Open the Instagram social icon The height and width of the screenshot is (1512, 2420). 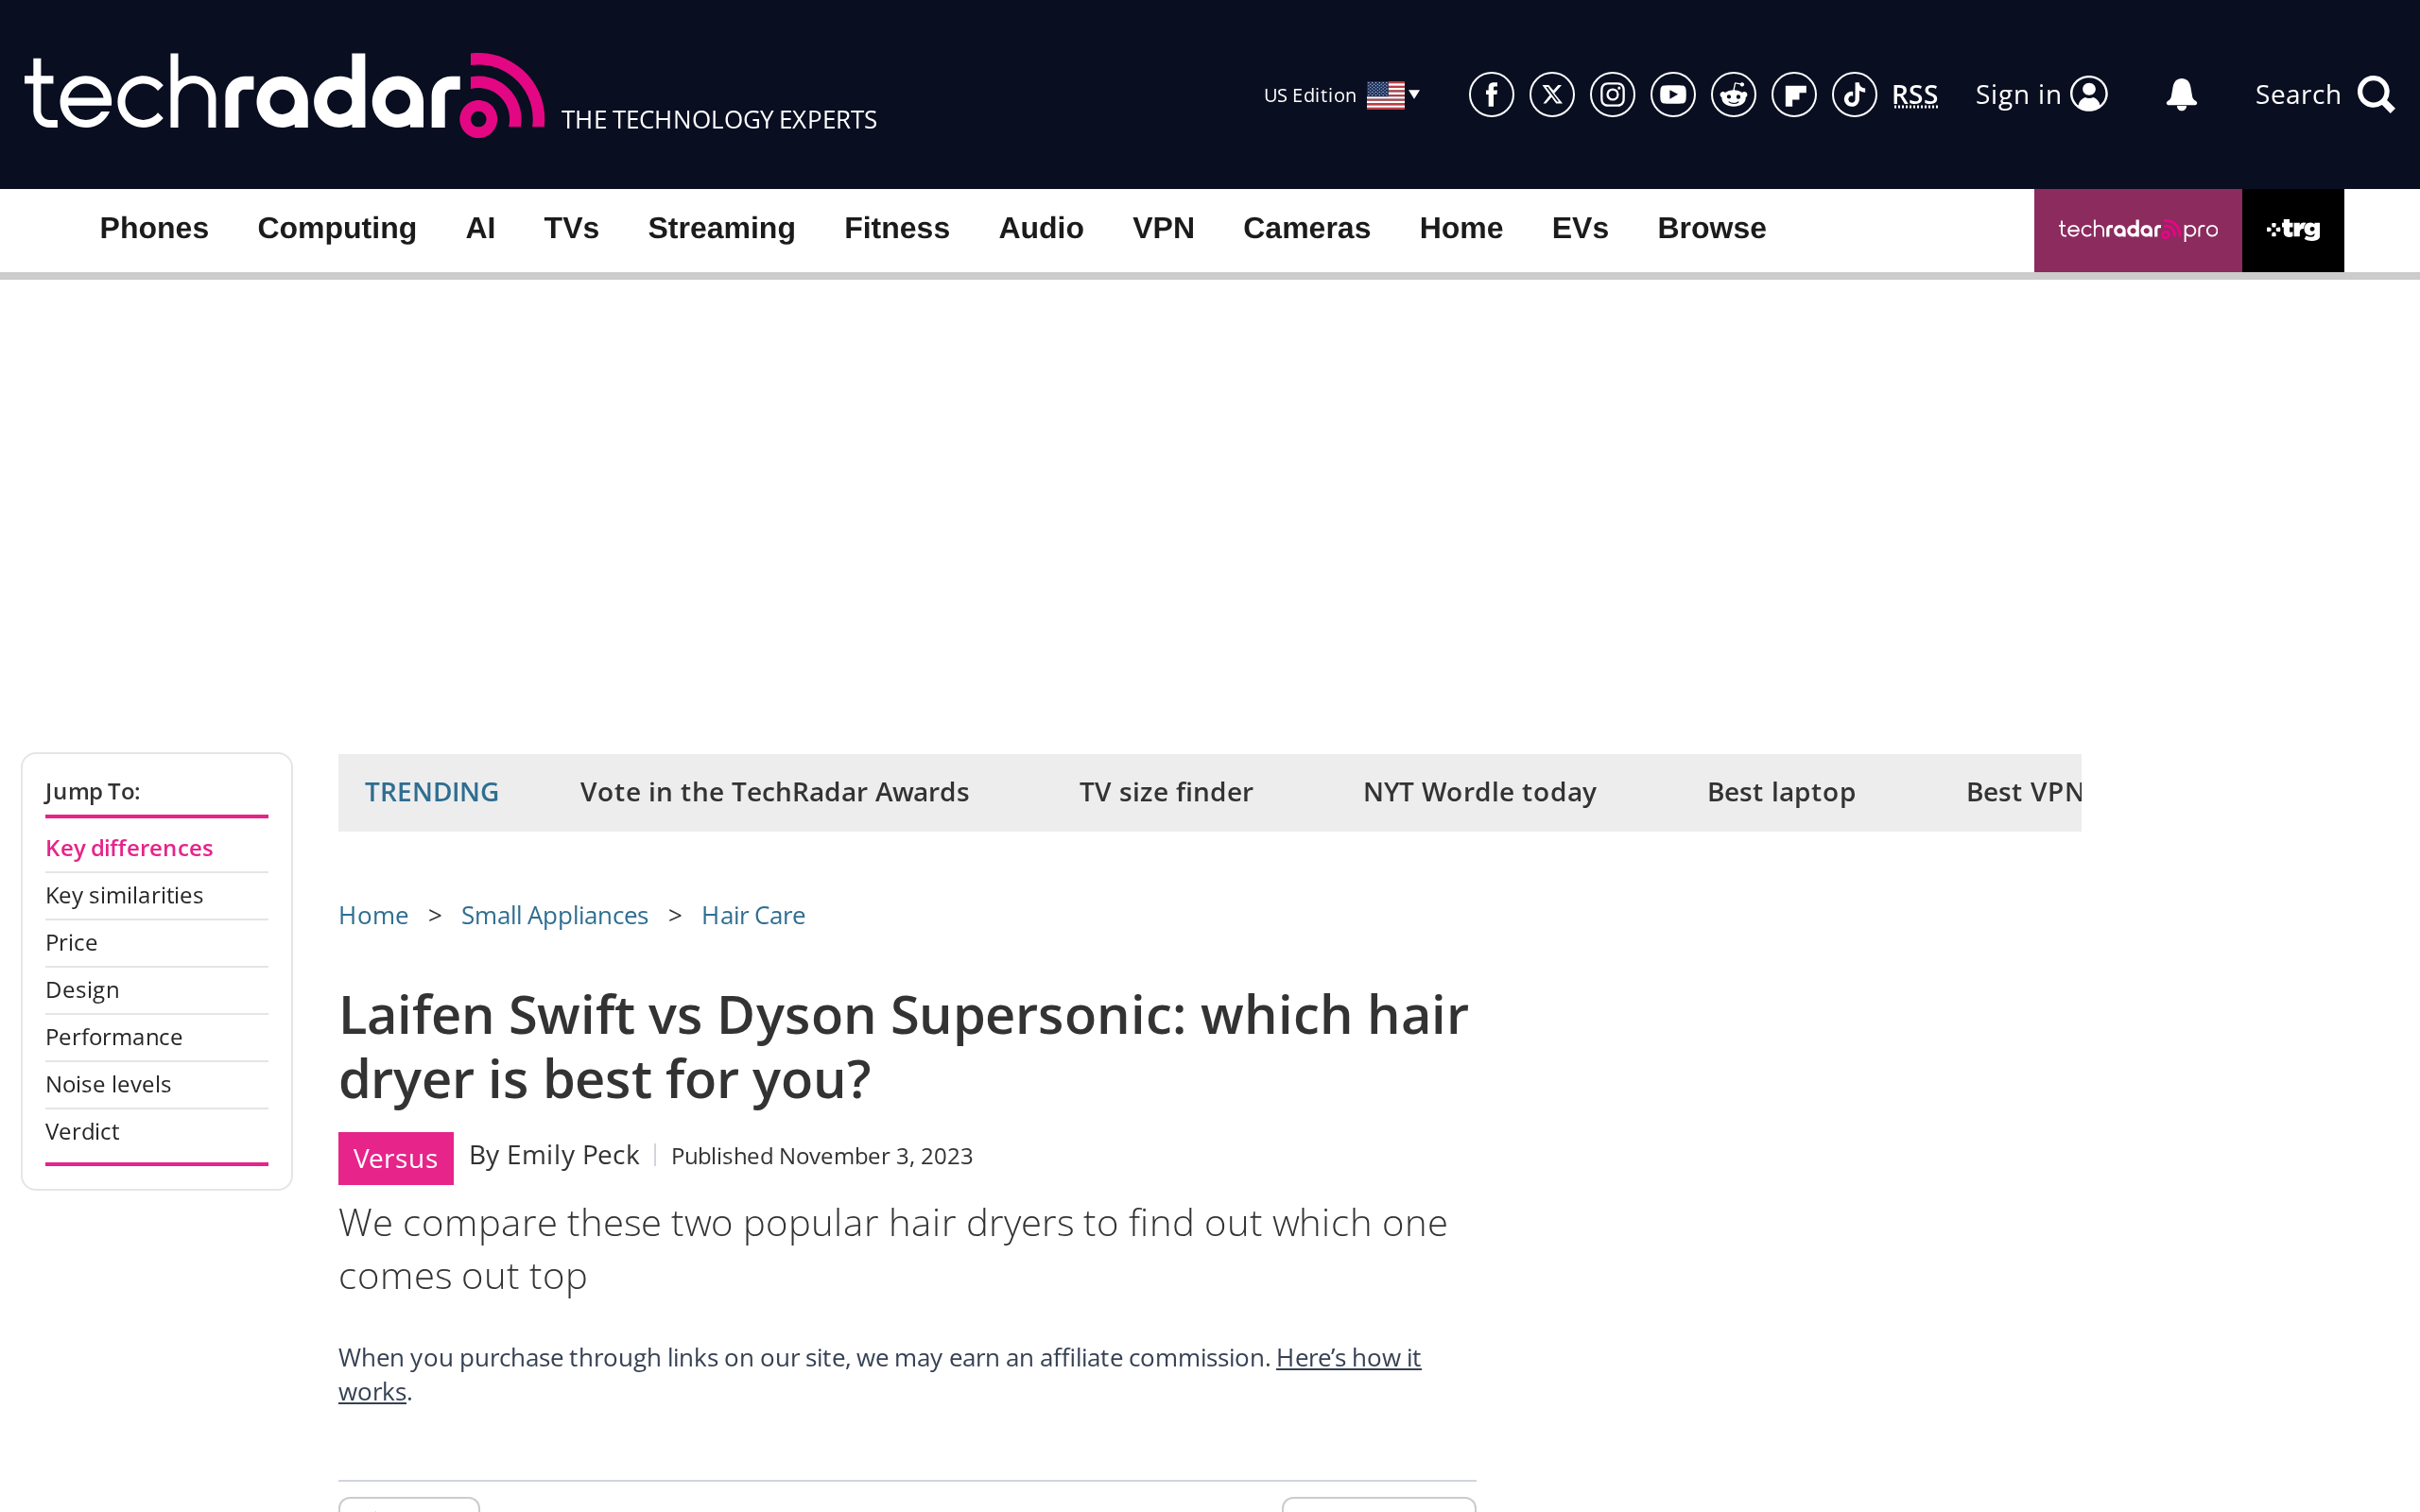coord(1612,95)
